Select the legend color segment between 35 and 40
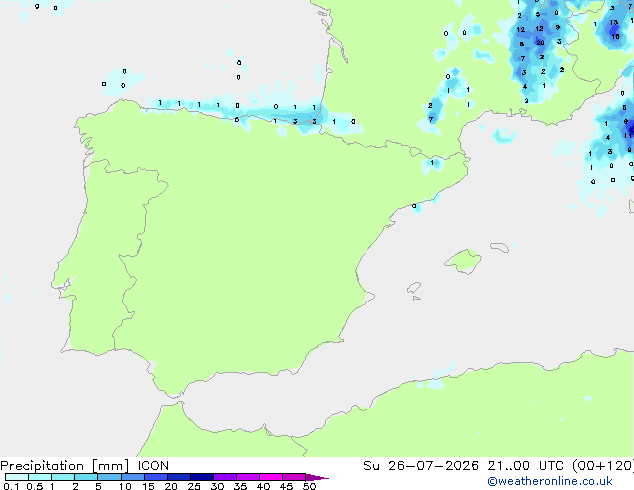The image size is (634, 490). coord(248,477)
